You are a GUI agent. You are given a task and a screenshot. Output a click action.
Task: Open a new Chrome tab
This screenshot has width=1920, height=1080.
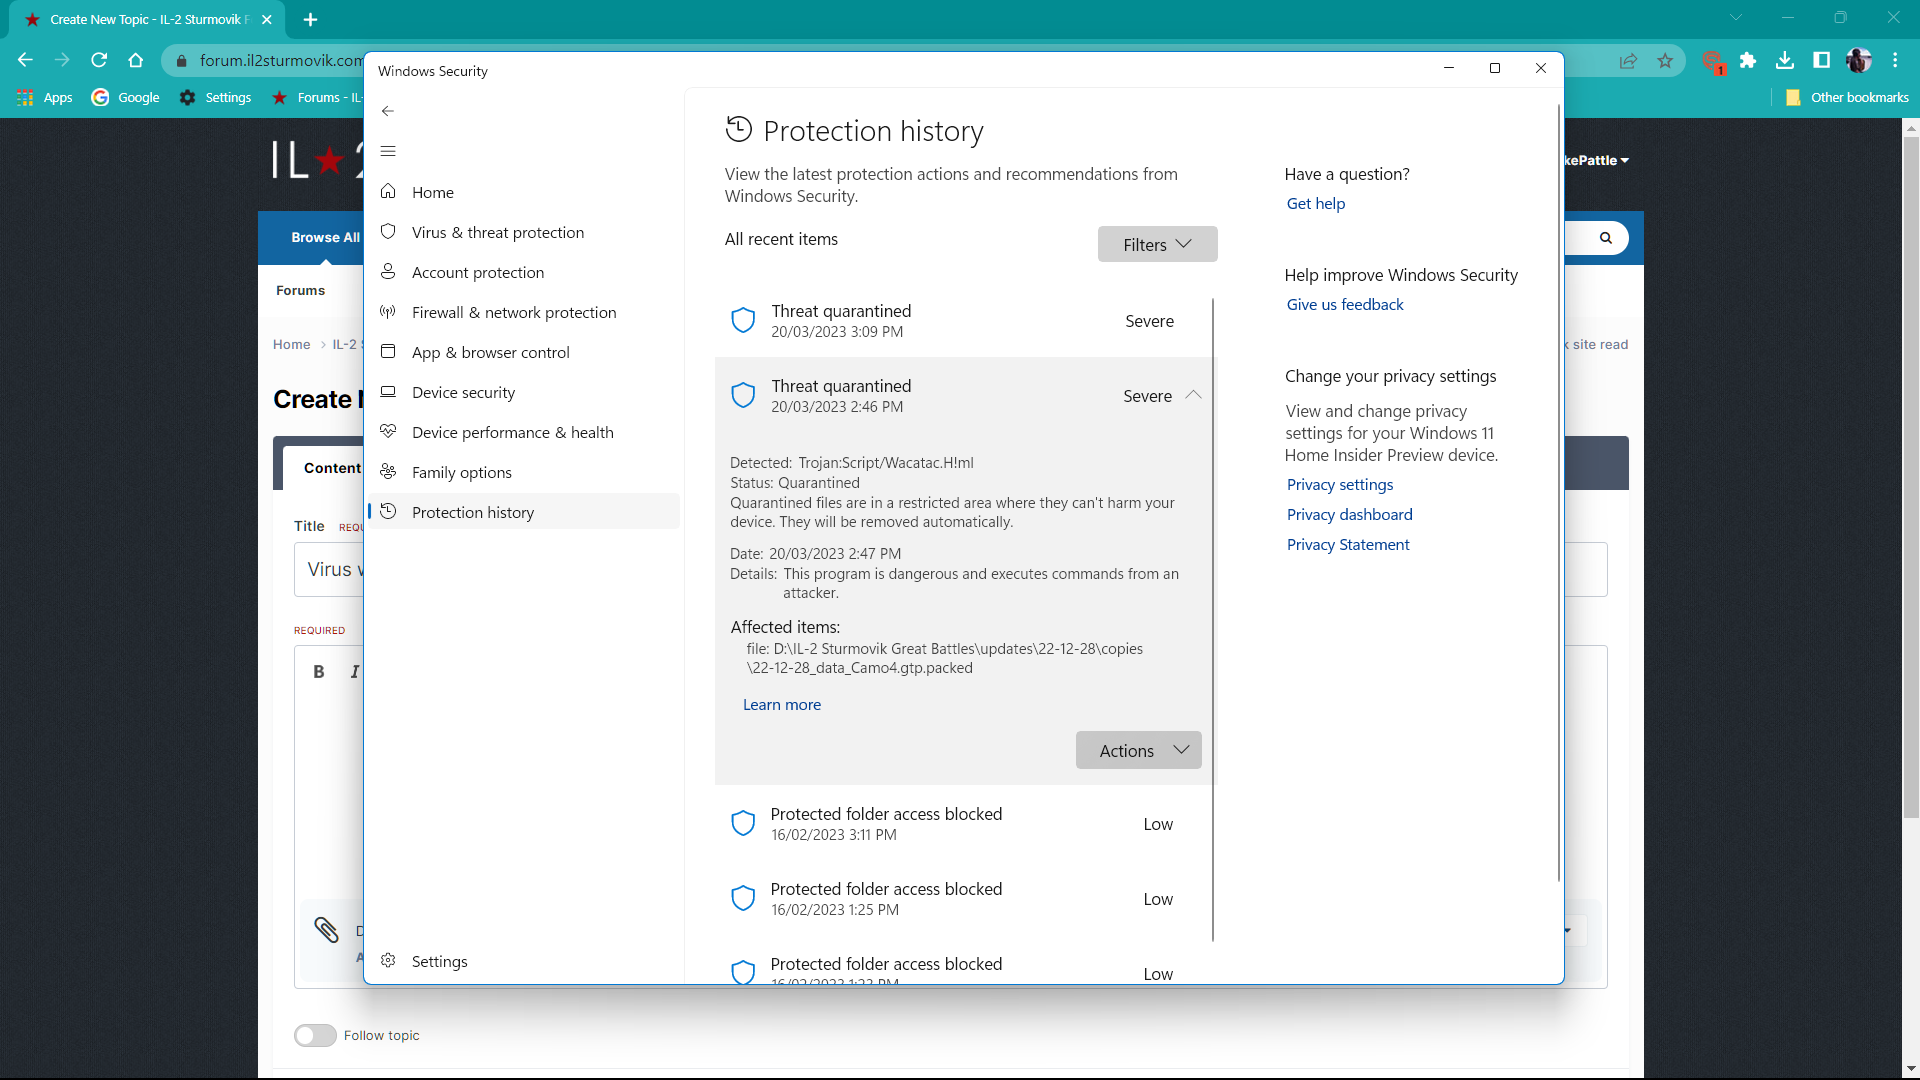click(x=310, y=19)
